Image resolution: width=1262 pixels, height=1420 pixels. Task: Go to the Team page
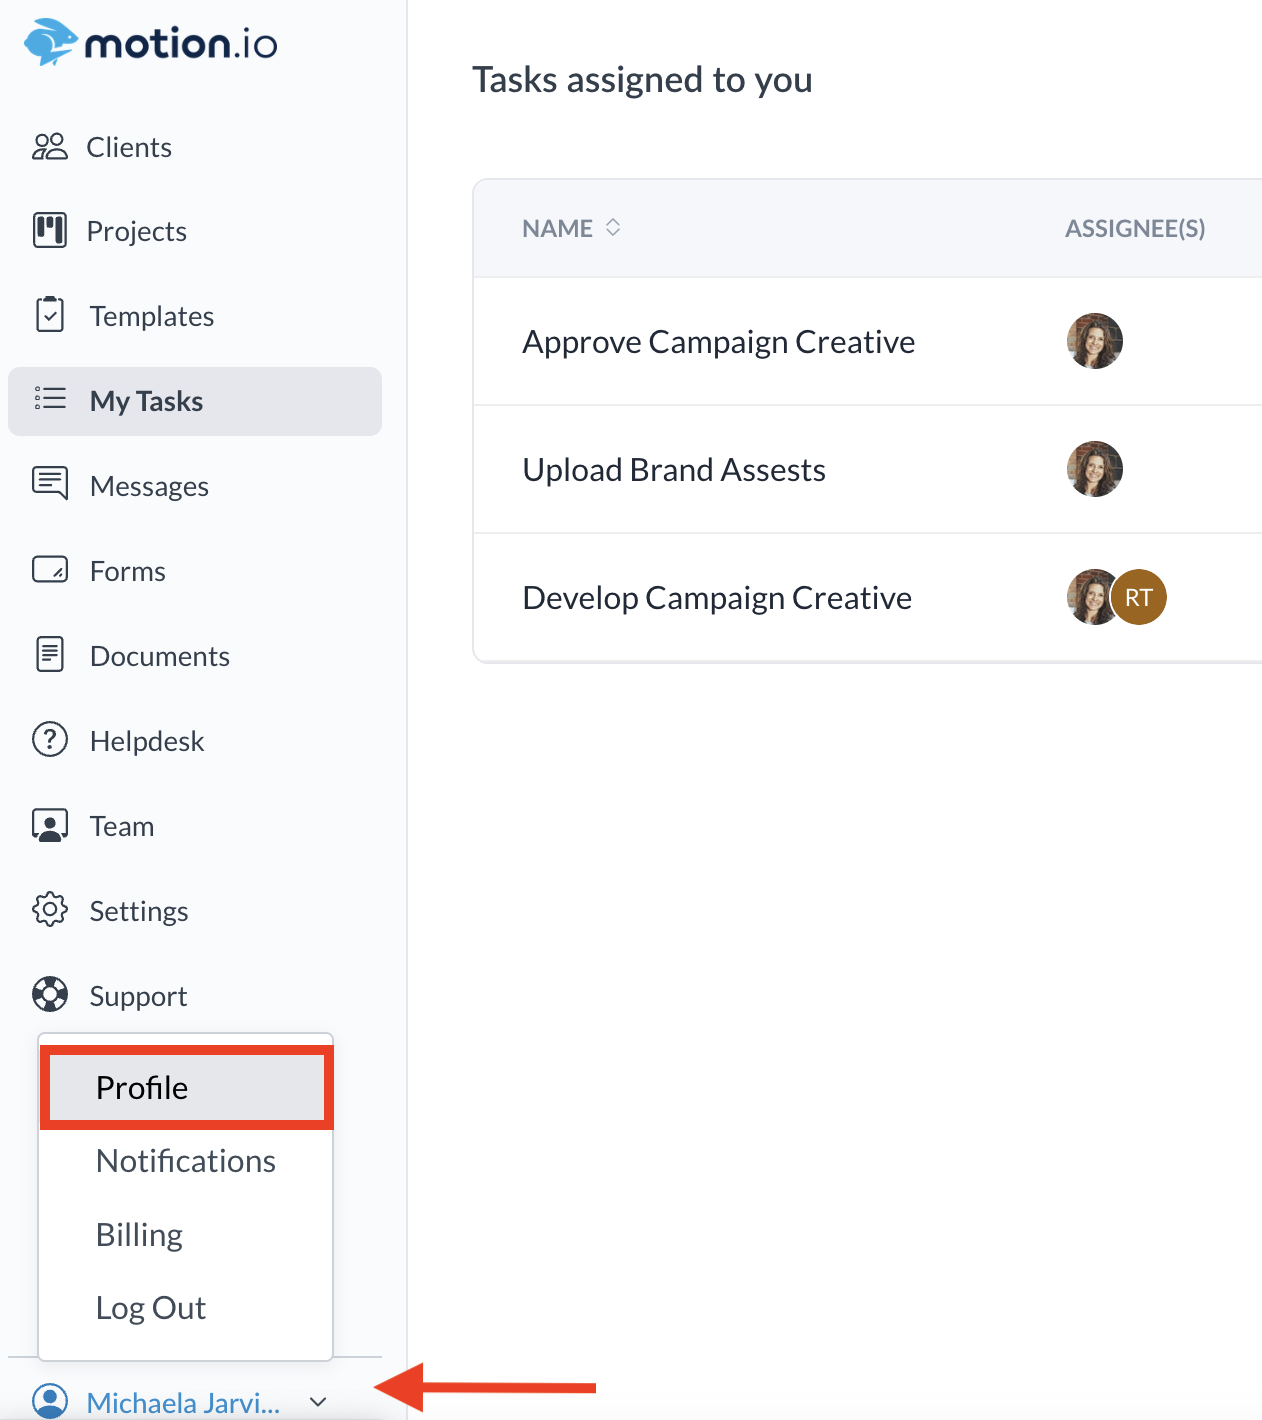click(x=121, y=826)
